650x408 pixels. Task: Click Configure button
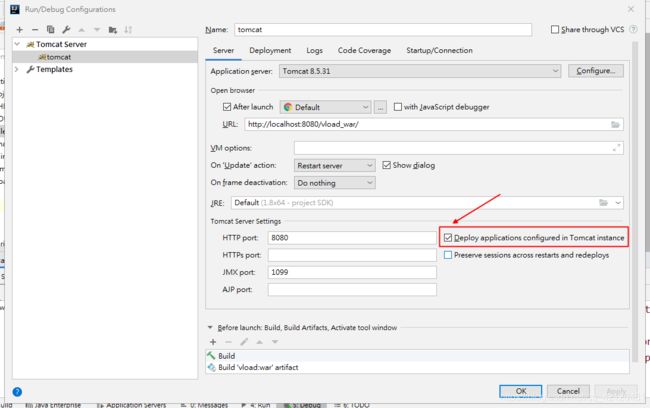click(x=596, y=71)
